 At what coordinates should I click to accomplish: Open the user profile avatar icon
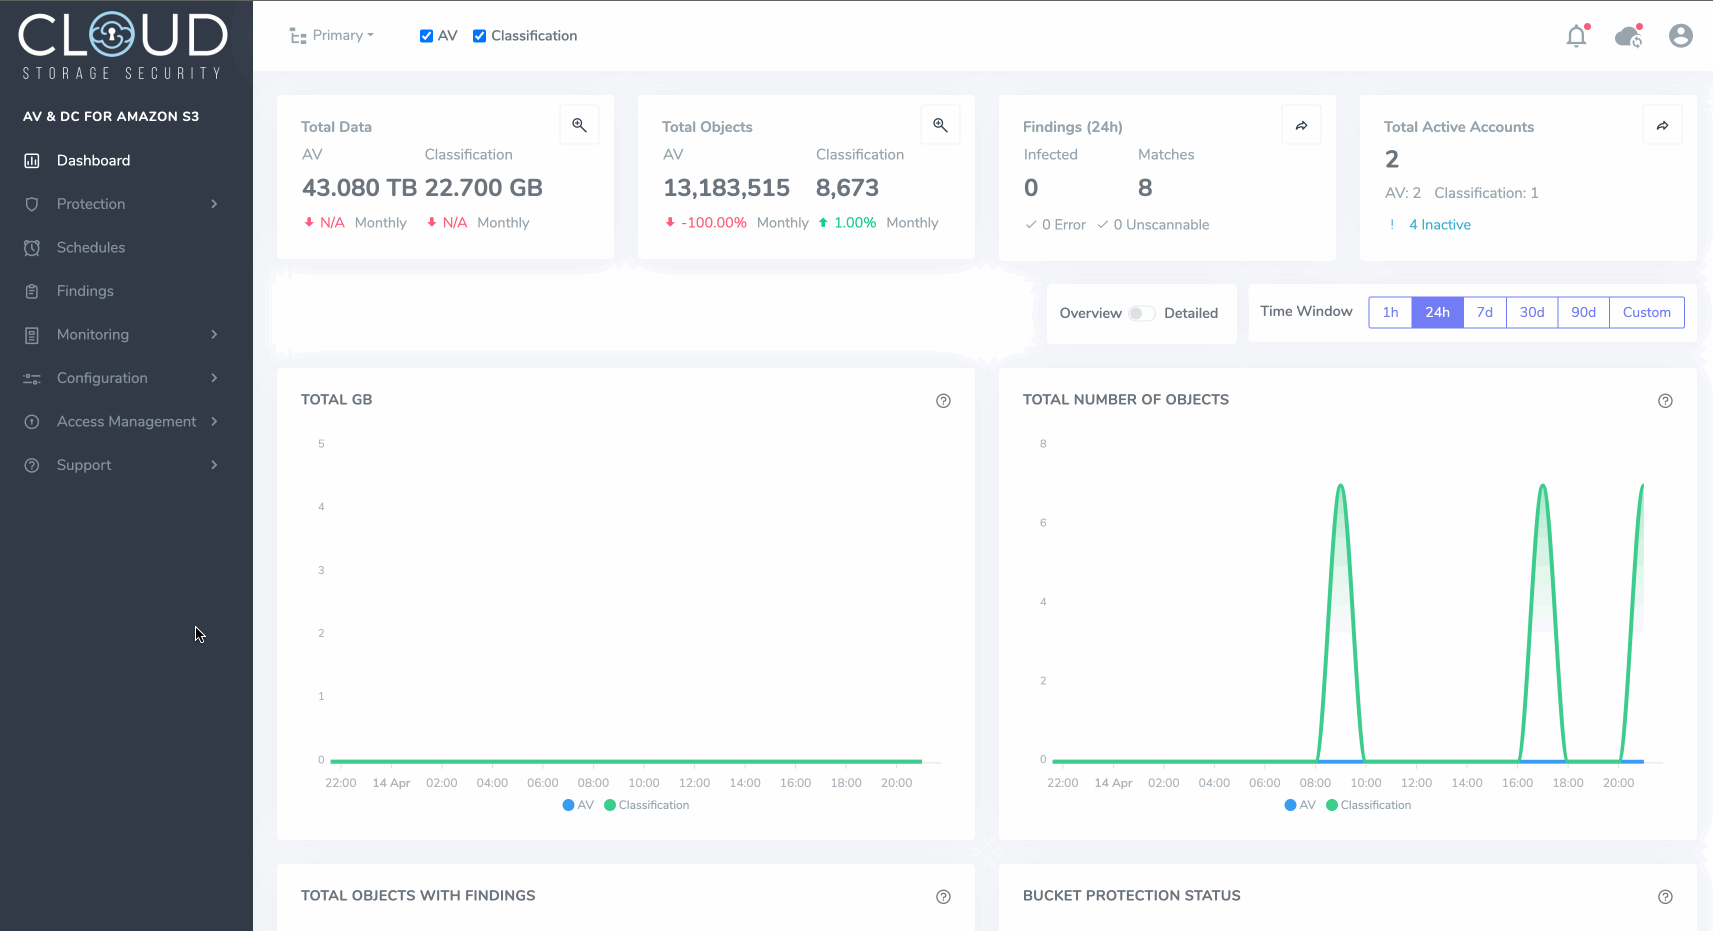[x=1680, y=36]
